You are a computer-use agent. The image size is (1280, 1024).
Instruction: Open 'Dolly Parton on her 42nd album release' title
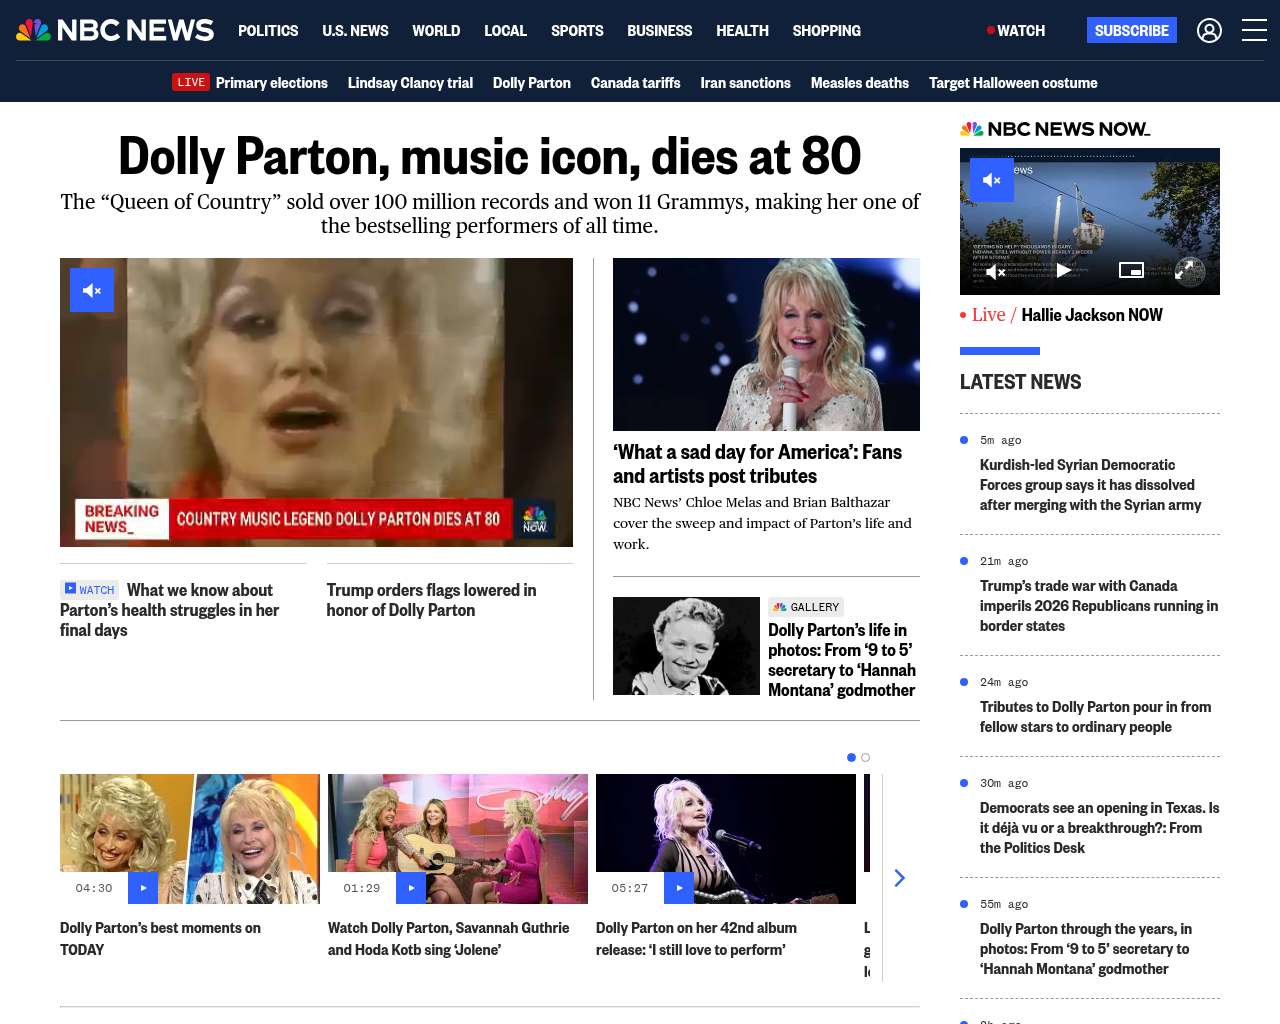point(696,939)
